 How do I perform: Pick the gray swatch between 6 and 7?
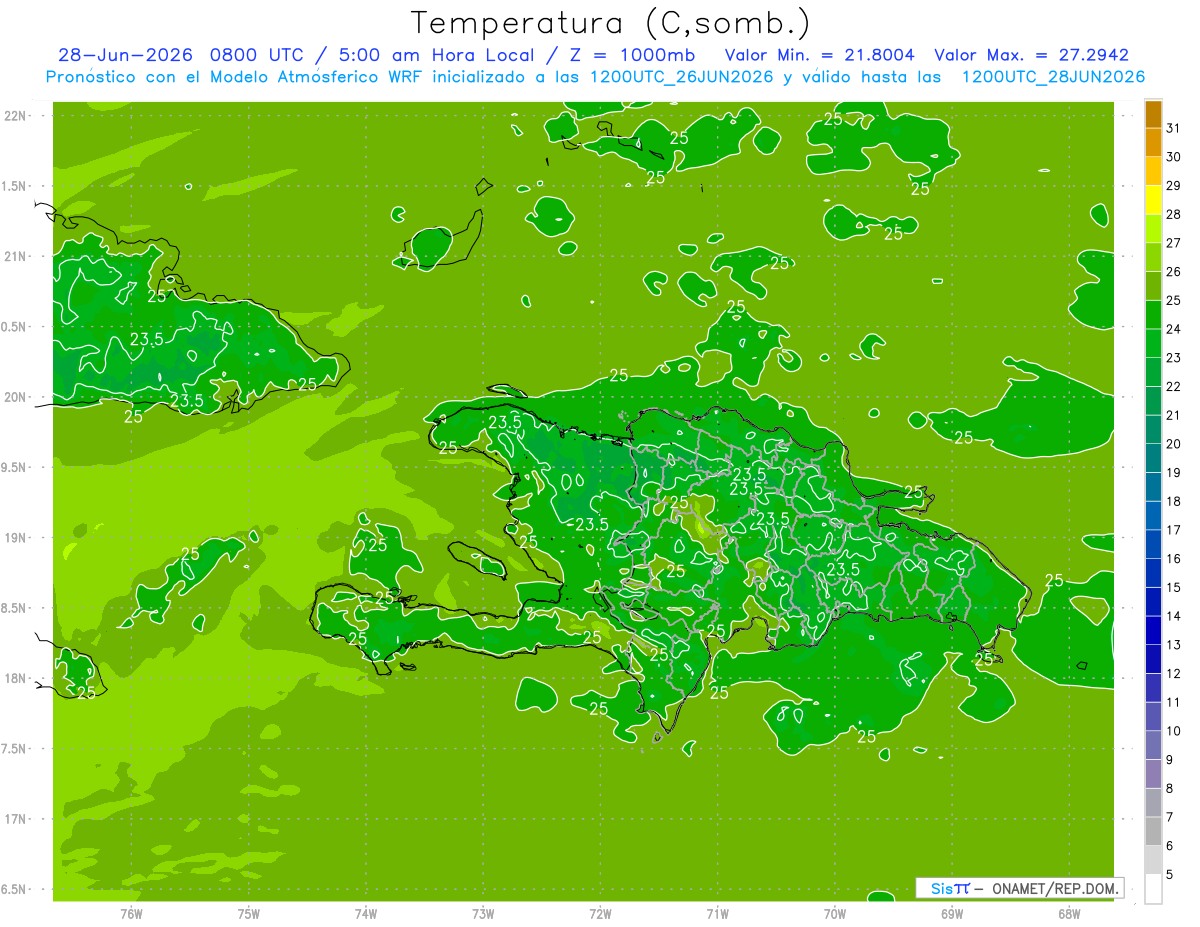tap(1153, 831)
